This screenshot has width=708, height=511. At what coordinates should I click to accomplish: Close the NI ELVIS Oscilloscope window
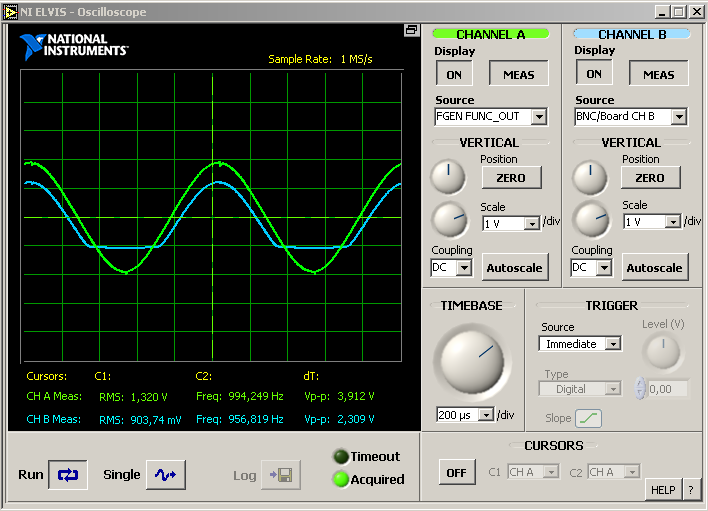(x=697, y=12)
